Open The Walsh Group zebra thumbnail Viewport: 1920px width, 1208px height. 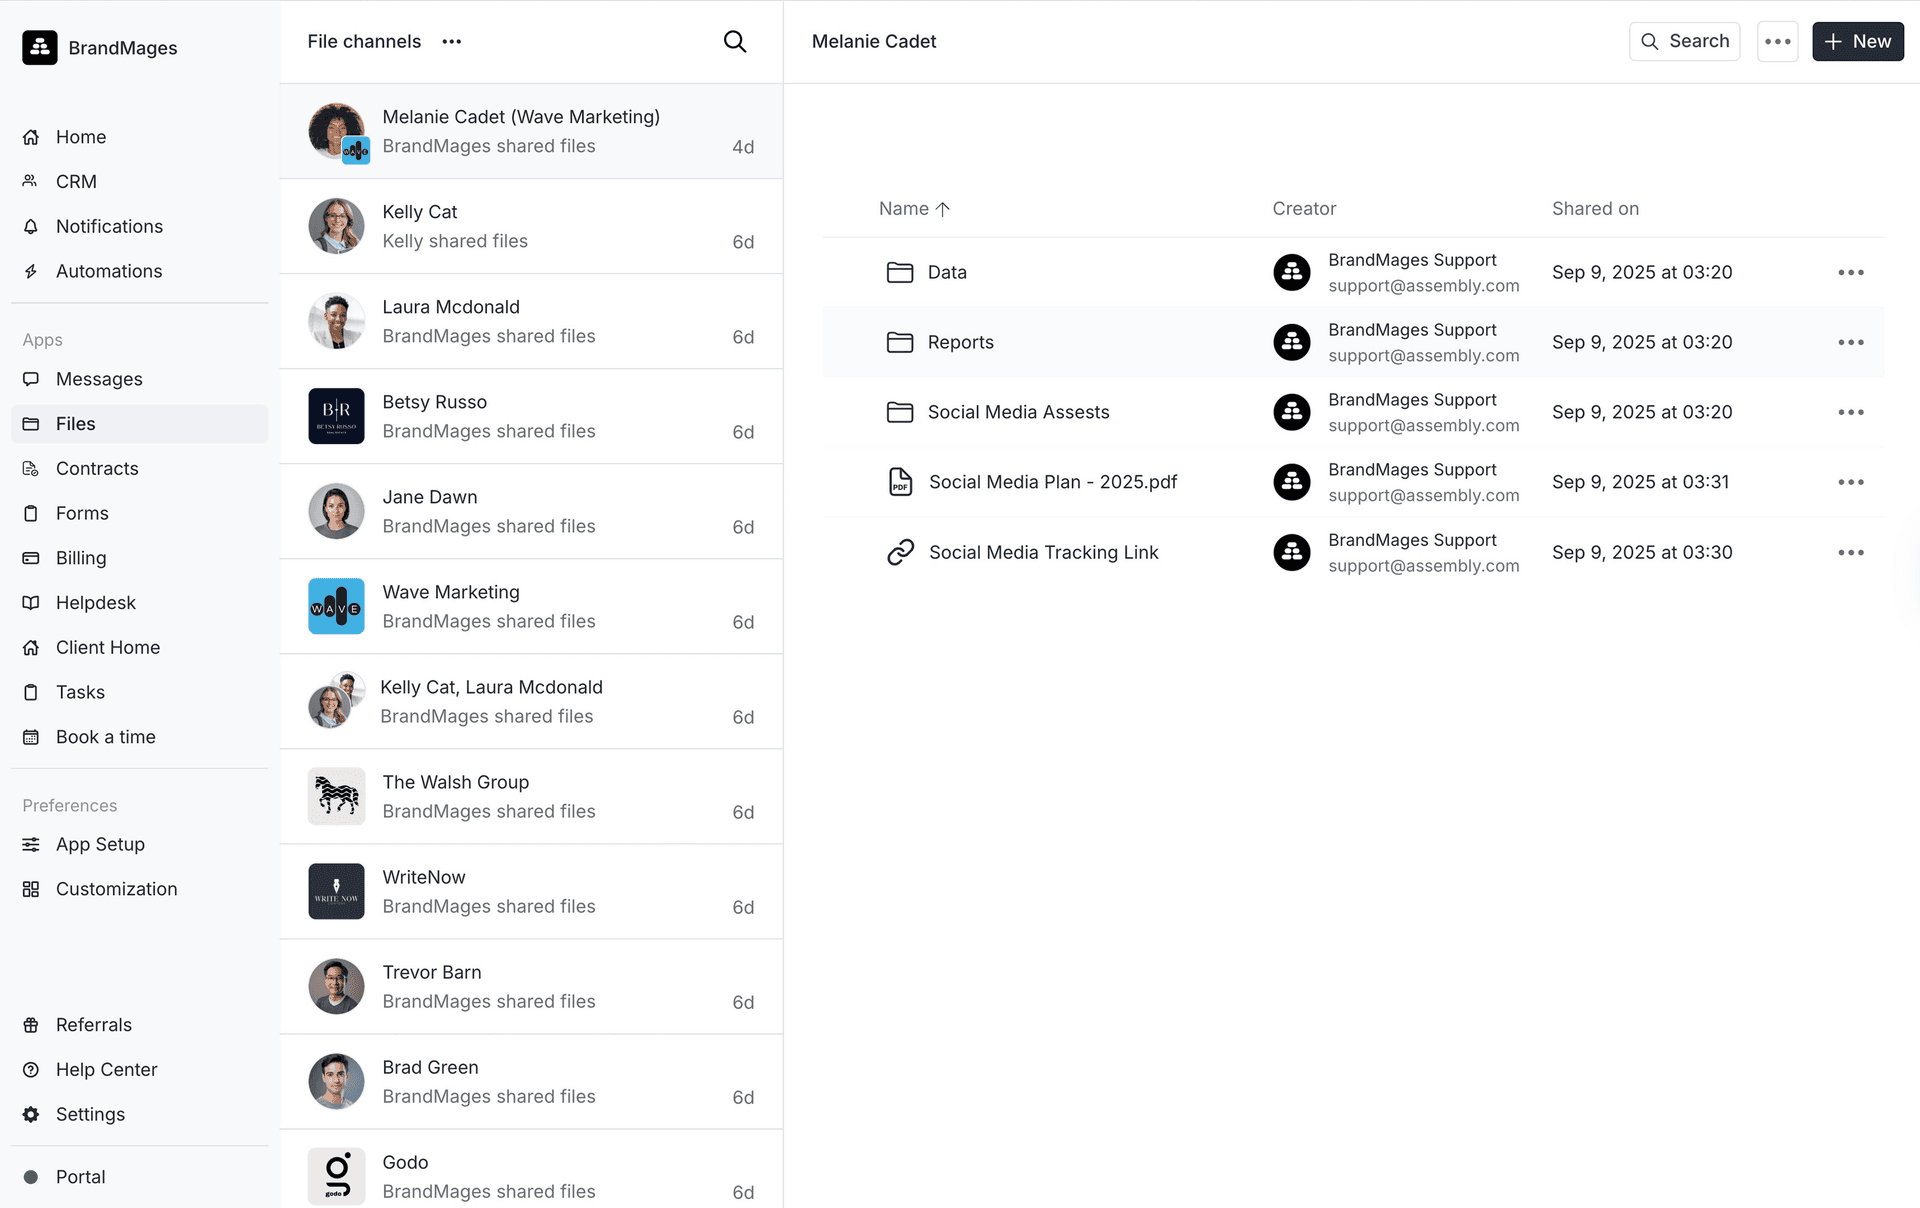336,796
